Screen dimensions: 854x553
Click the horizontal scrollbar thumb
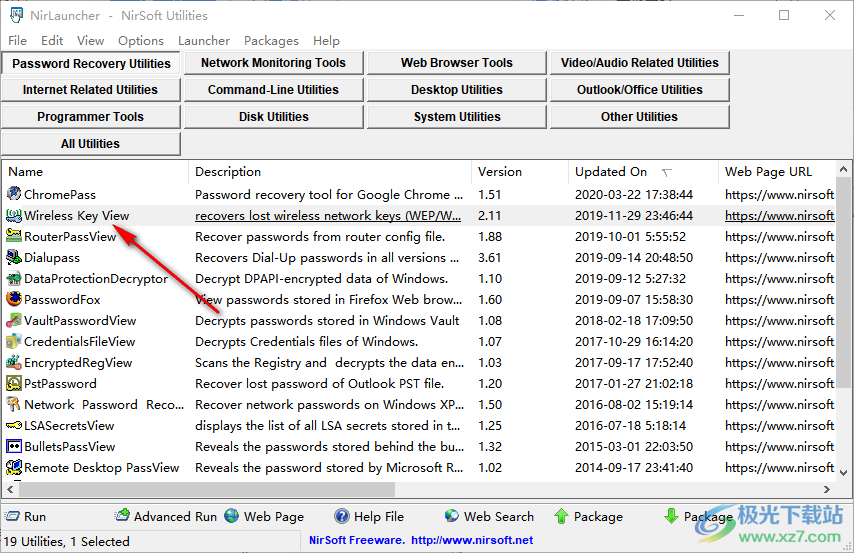(x=207, y=489)
